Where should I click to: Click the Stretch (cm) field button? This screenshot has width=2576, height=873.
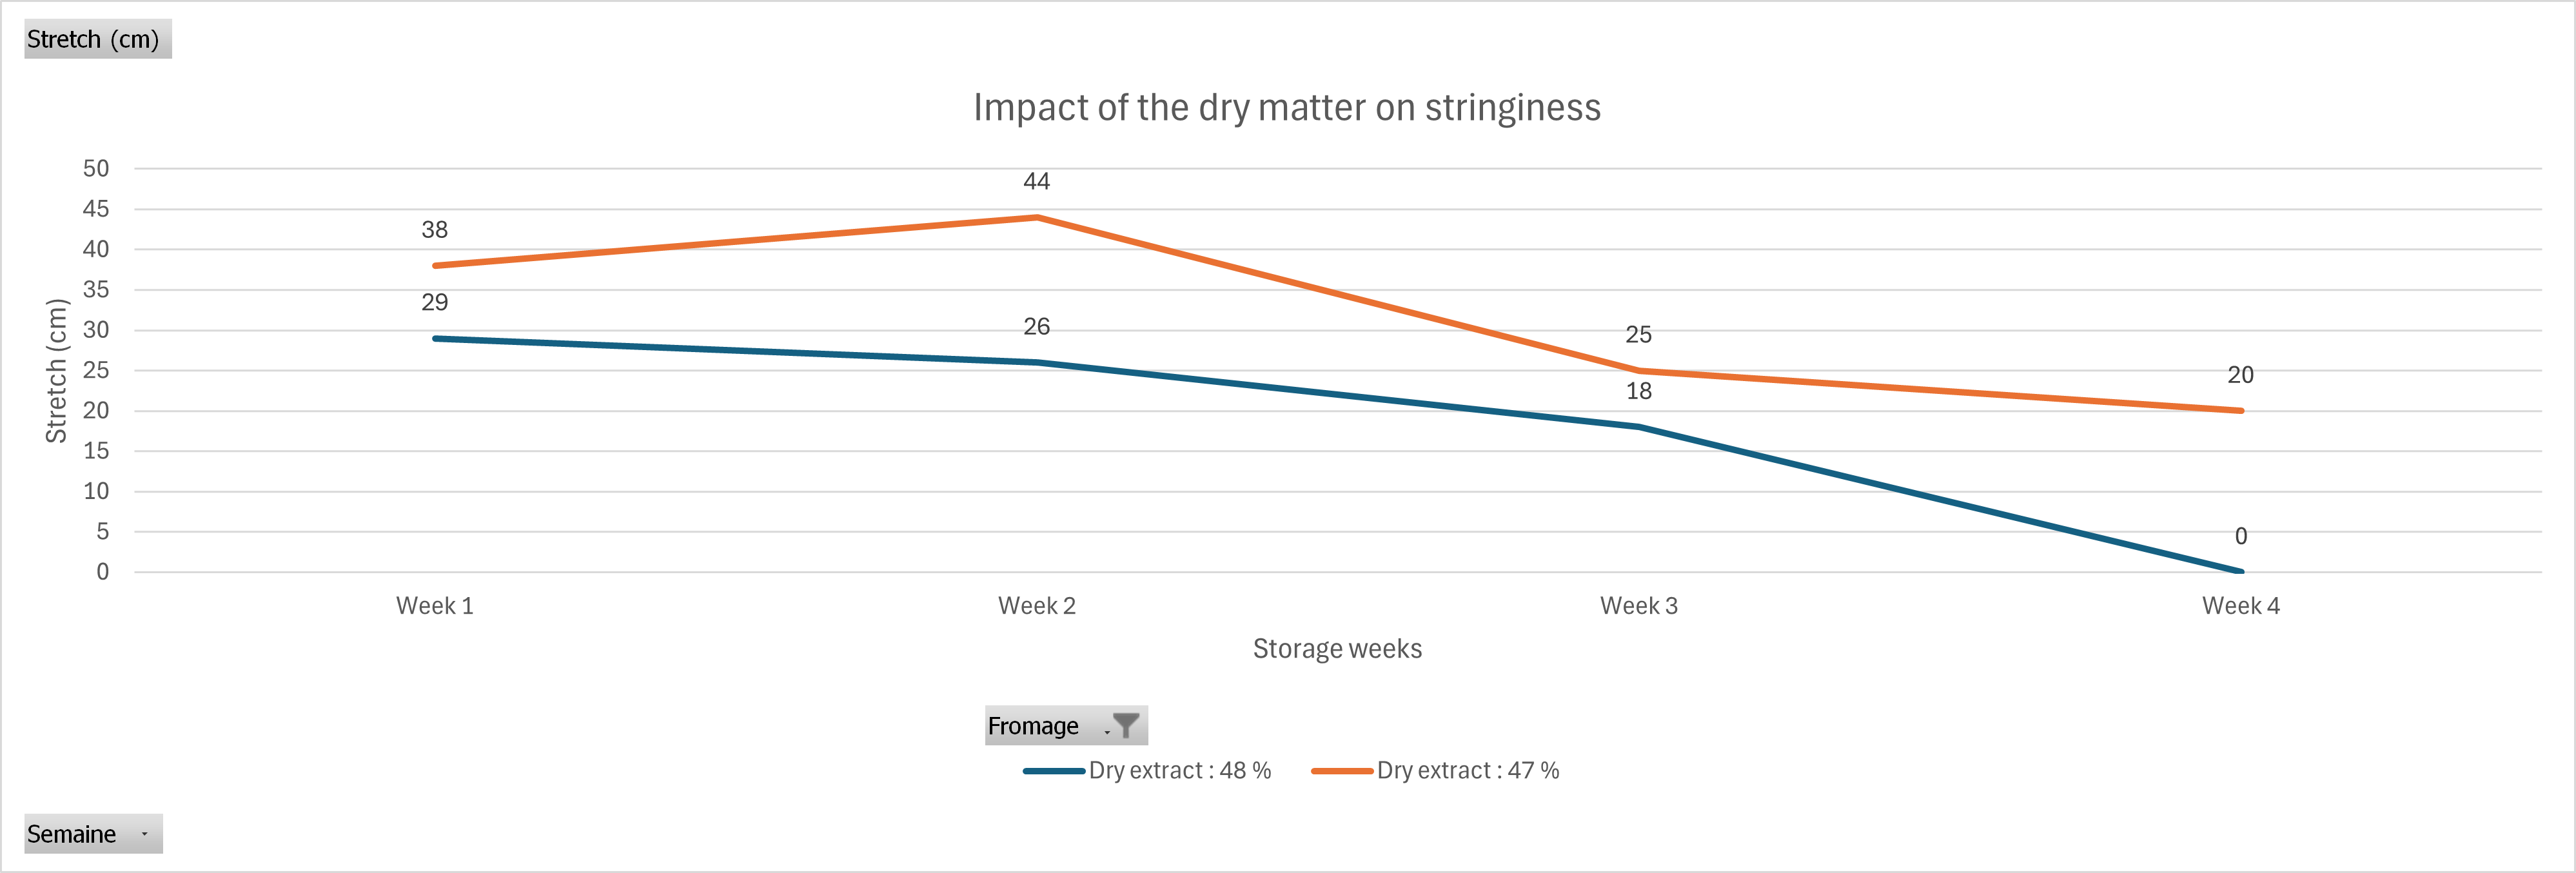(x=98, y=39)
